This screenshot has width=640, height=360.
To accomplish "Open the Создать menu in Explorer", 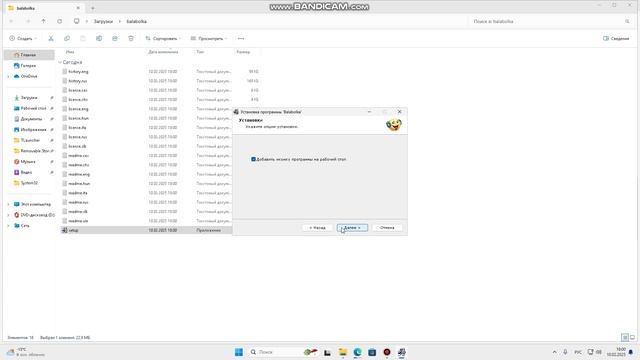I will [23, 38].
